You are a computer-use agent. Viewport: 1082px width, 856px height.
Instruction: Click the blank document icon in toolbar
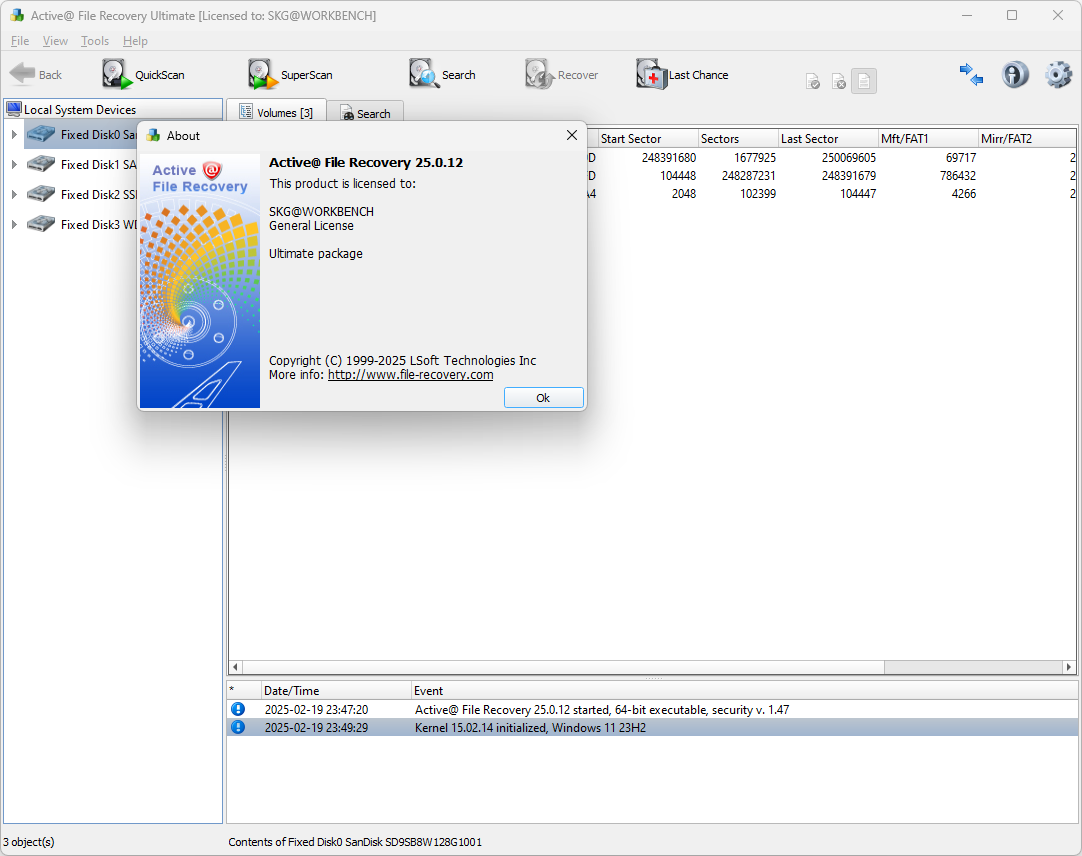(x=864, y=81)
